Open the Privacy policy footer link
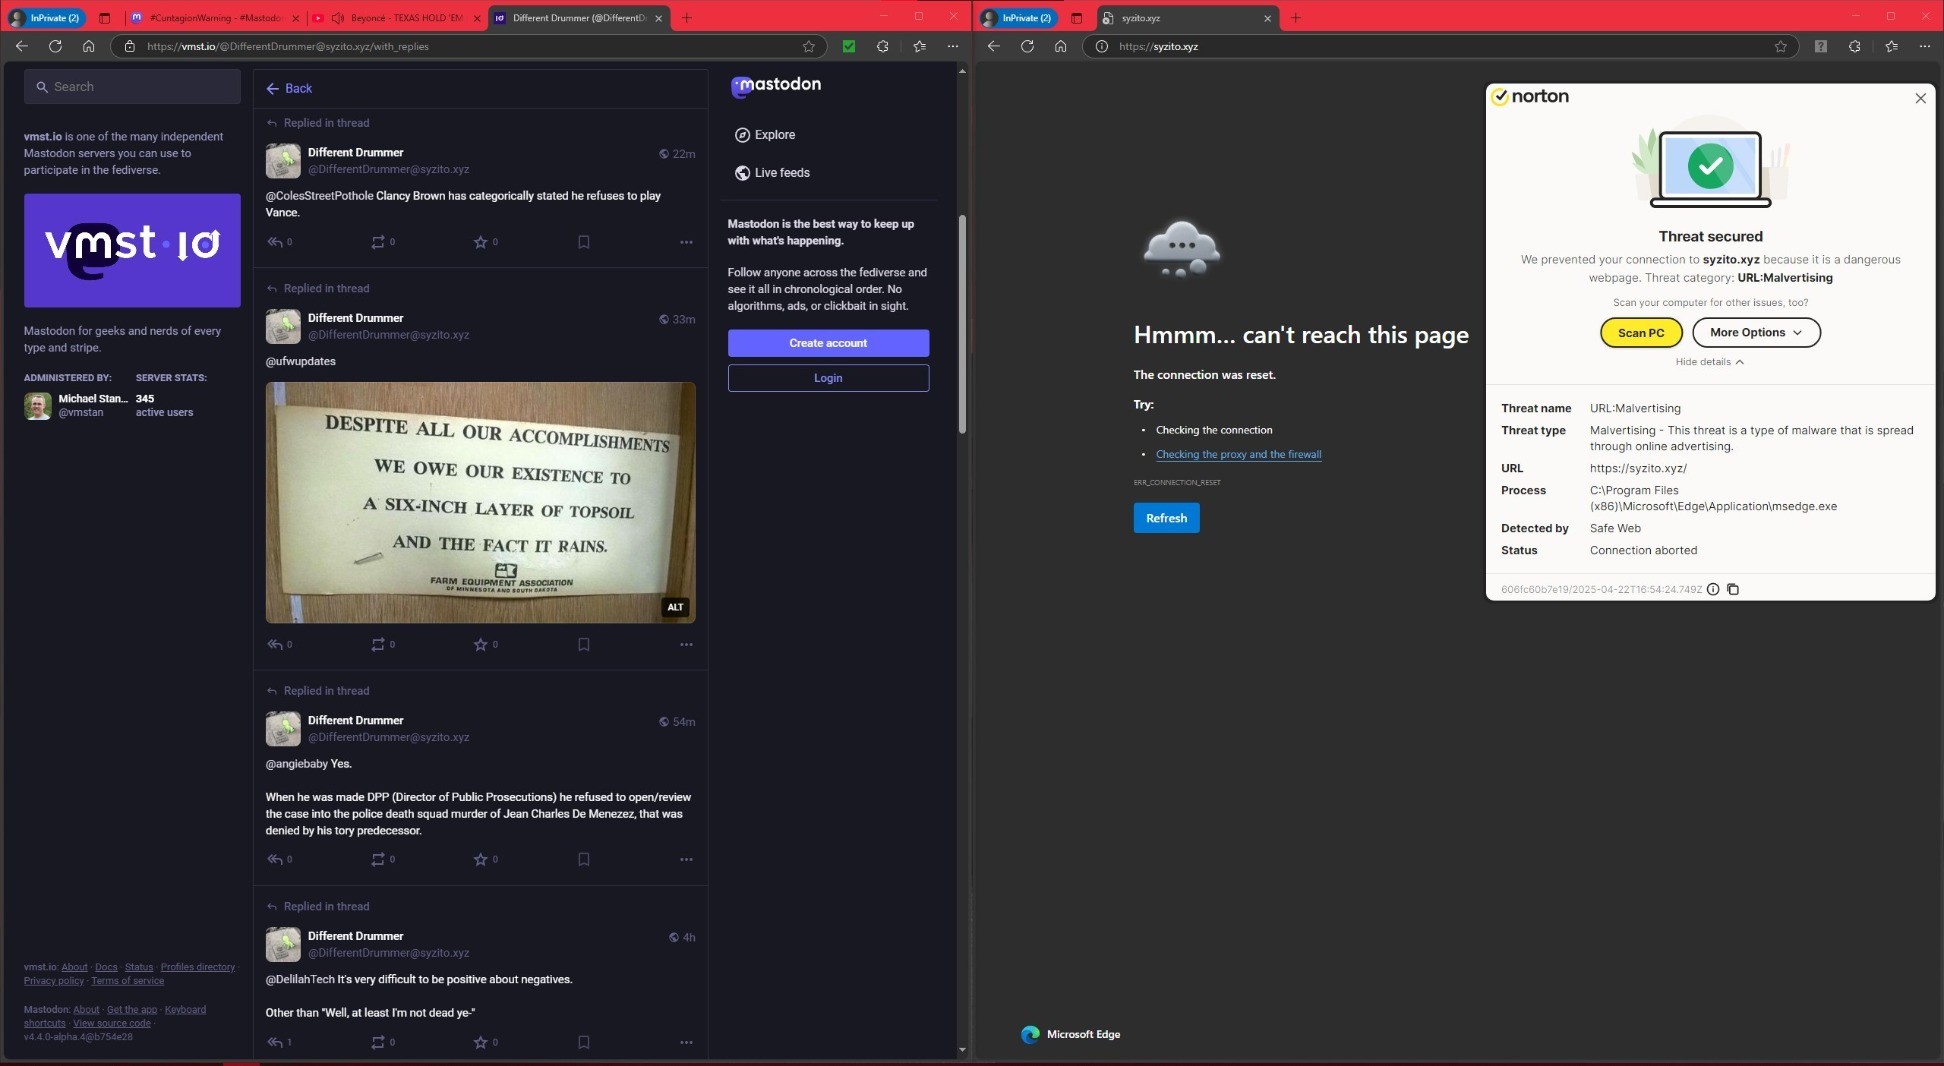This screenshot has width=1944, height=1066. tap(54, 981)
